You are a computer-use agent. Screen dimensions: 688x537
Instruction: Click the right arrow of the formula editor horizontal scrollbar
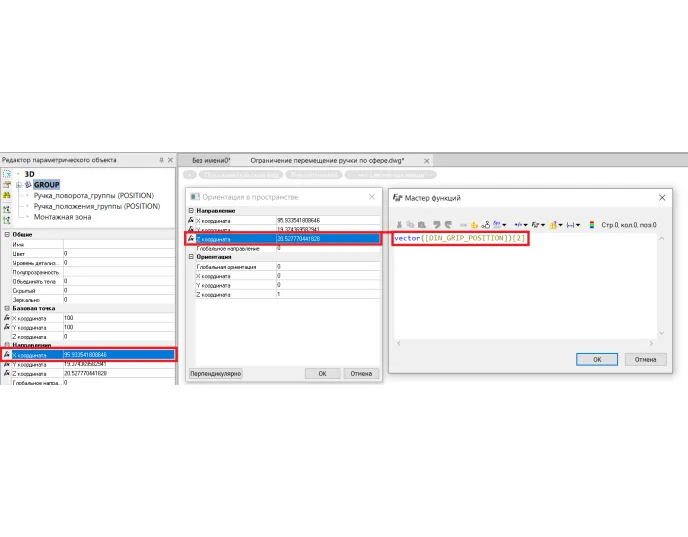651,343
